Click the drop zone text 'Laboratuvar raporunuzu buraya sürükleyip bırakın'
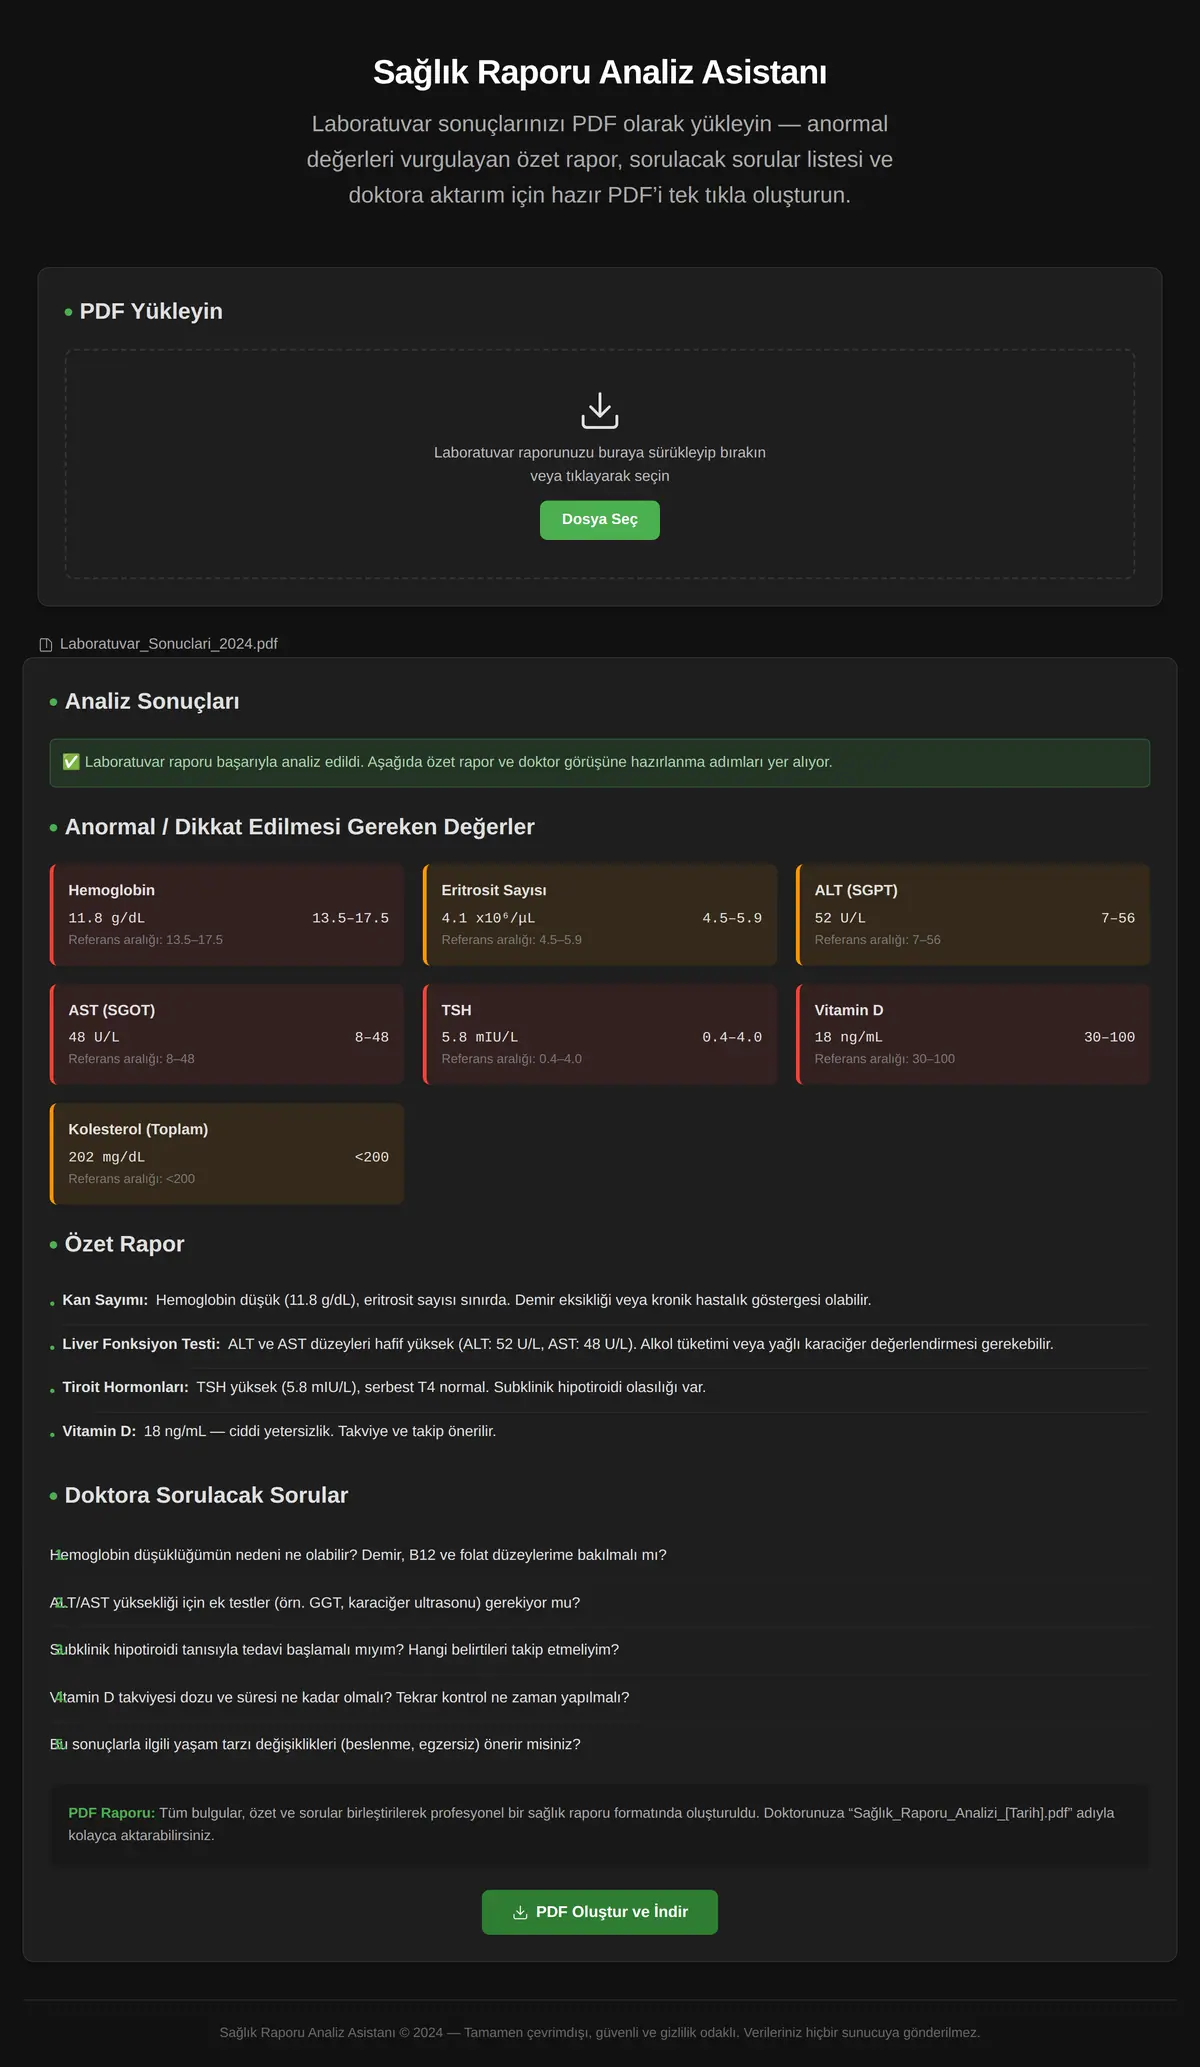Image resolution: width=1200 pixels, height=2067 pixels. pyautogui.click(x=600, y=453)
